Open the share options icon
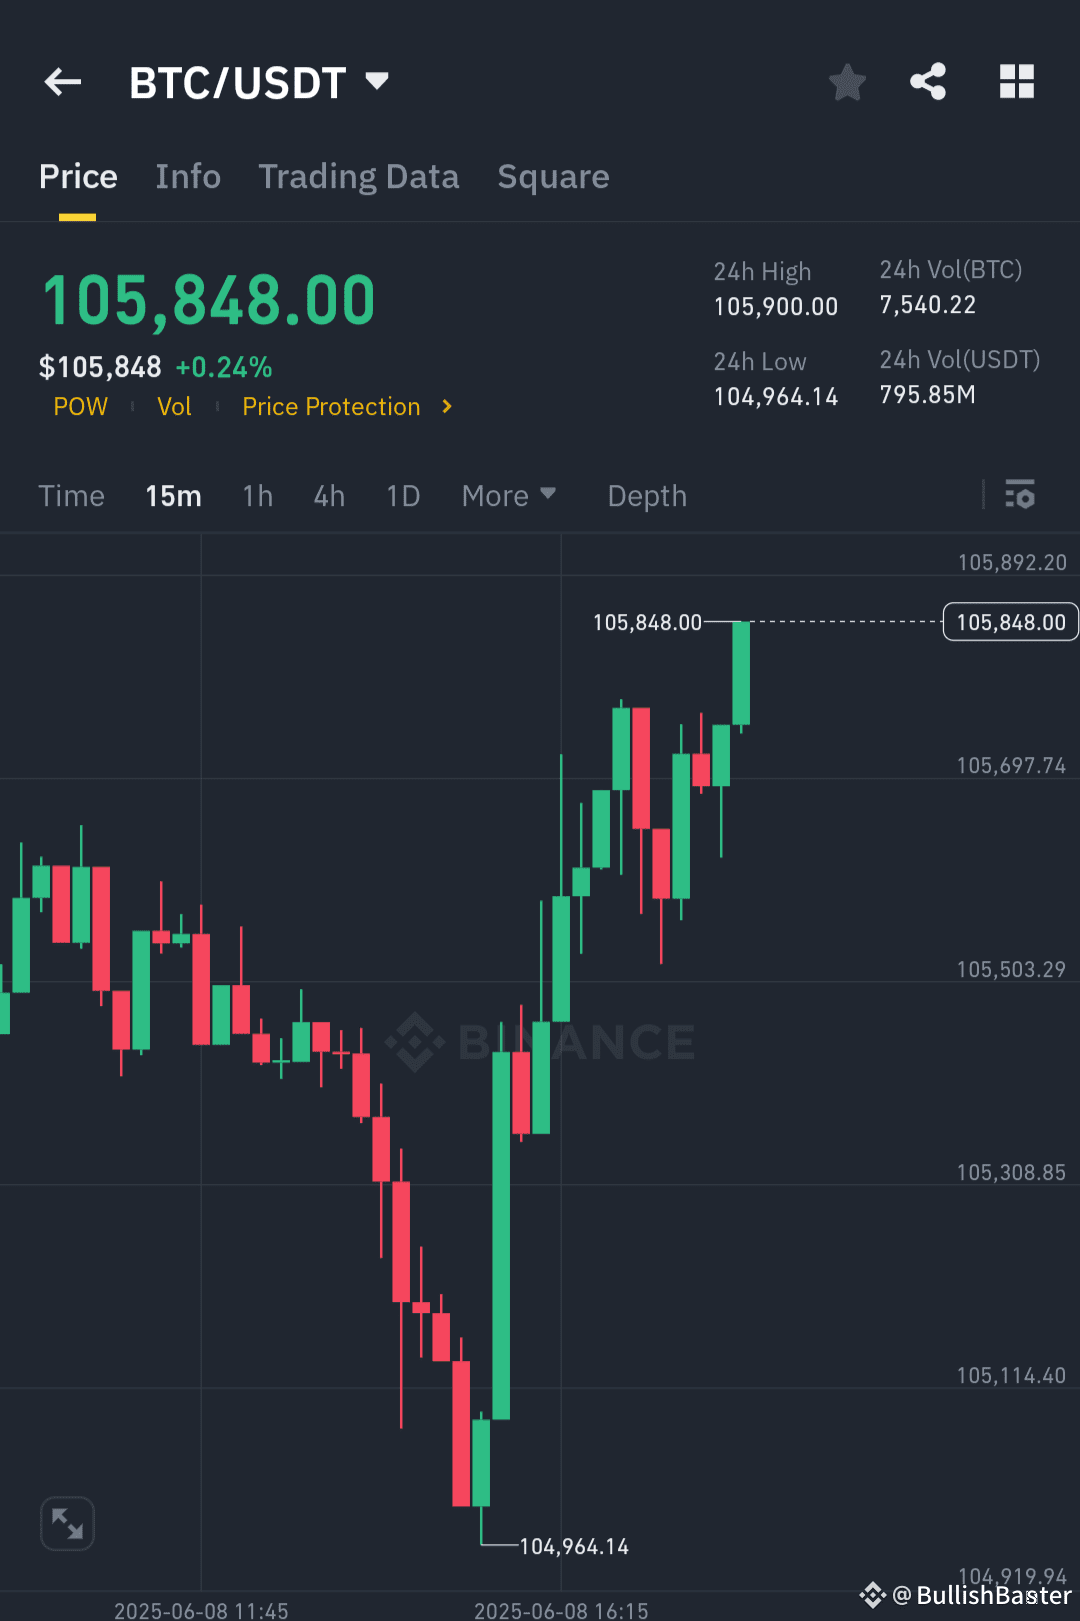The image size is (1080, 1621). click(927, 83)
